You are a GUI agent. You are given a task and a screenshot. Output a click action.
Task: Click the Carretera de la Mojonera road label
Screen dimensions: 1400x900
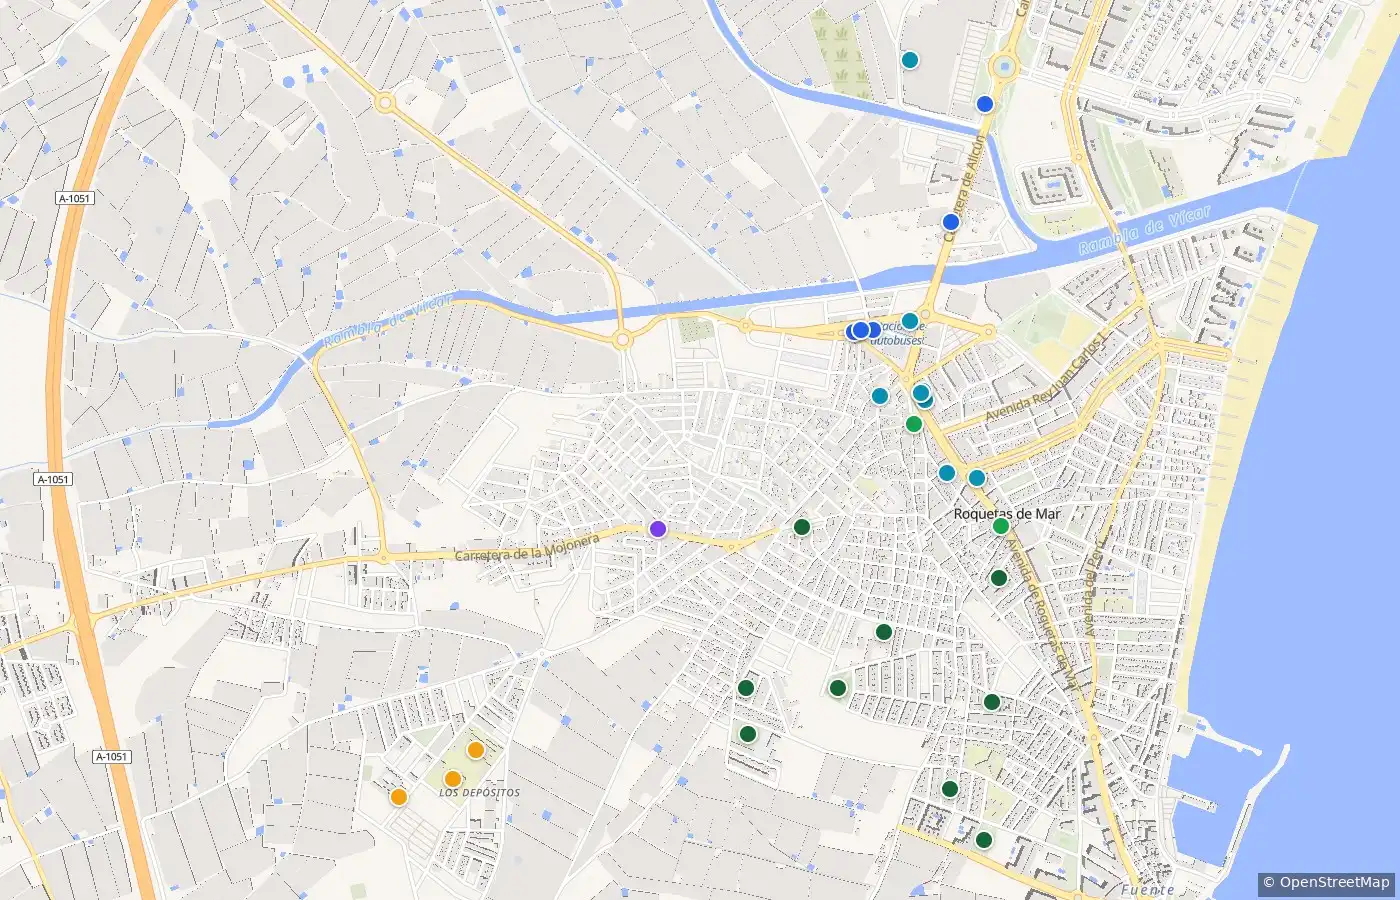tap(527, 547)
